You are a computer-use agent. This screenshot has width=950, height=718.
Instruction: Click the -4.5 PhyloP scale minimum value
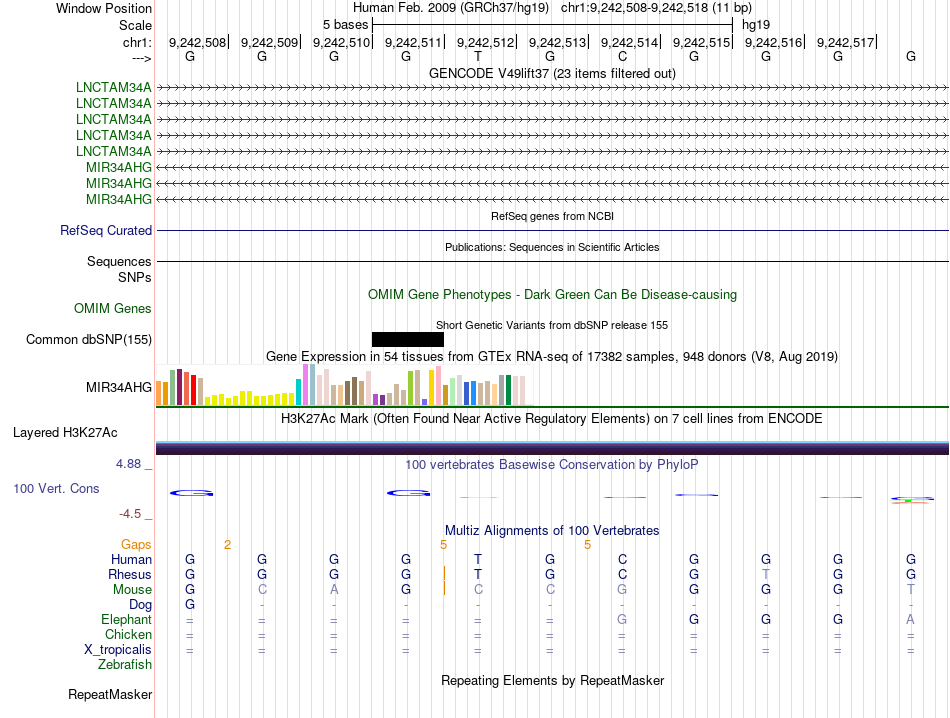click(130, 514)
